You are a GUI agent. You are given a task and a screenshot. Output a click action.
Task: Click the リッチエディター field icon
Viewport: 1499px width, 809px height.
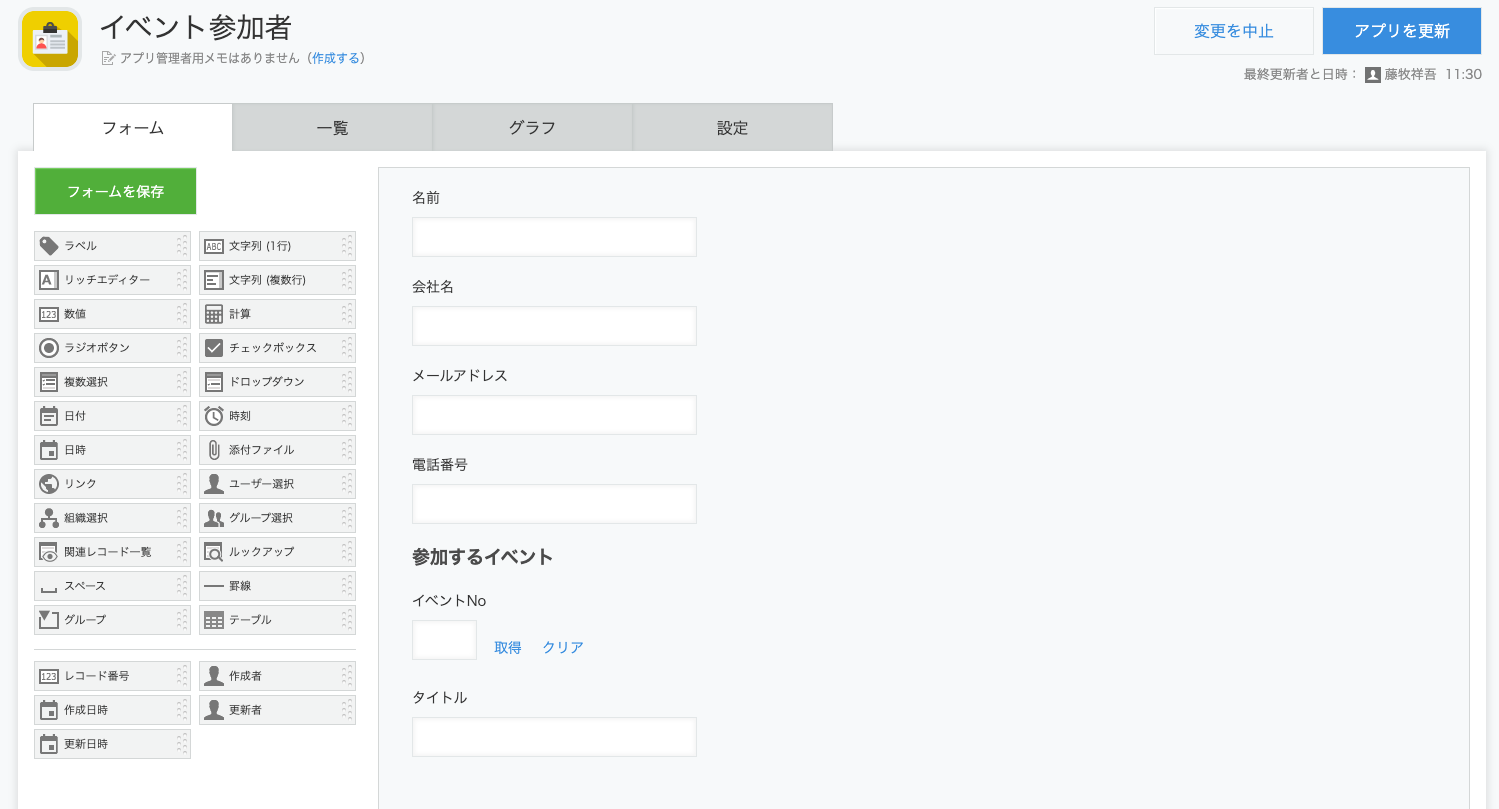pos(48,280)
